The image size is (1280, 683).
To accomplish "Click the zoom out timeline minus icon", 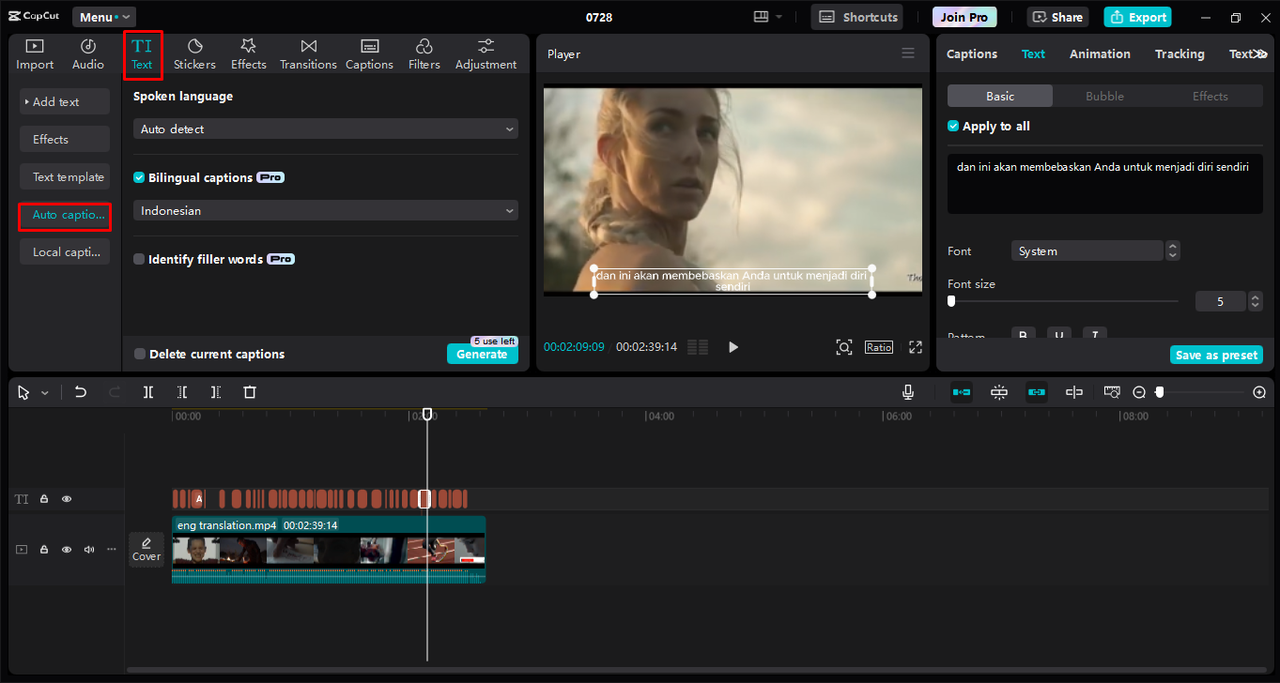I will (x=1139, y=393).
